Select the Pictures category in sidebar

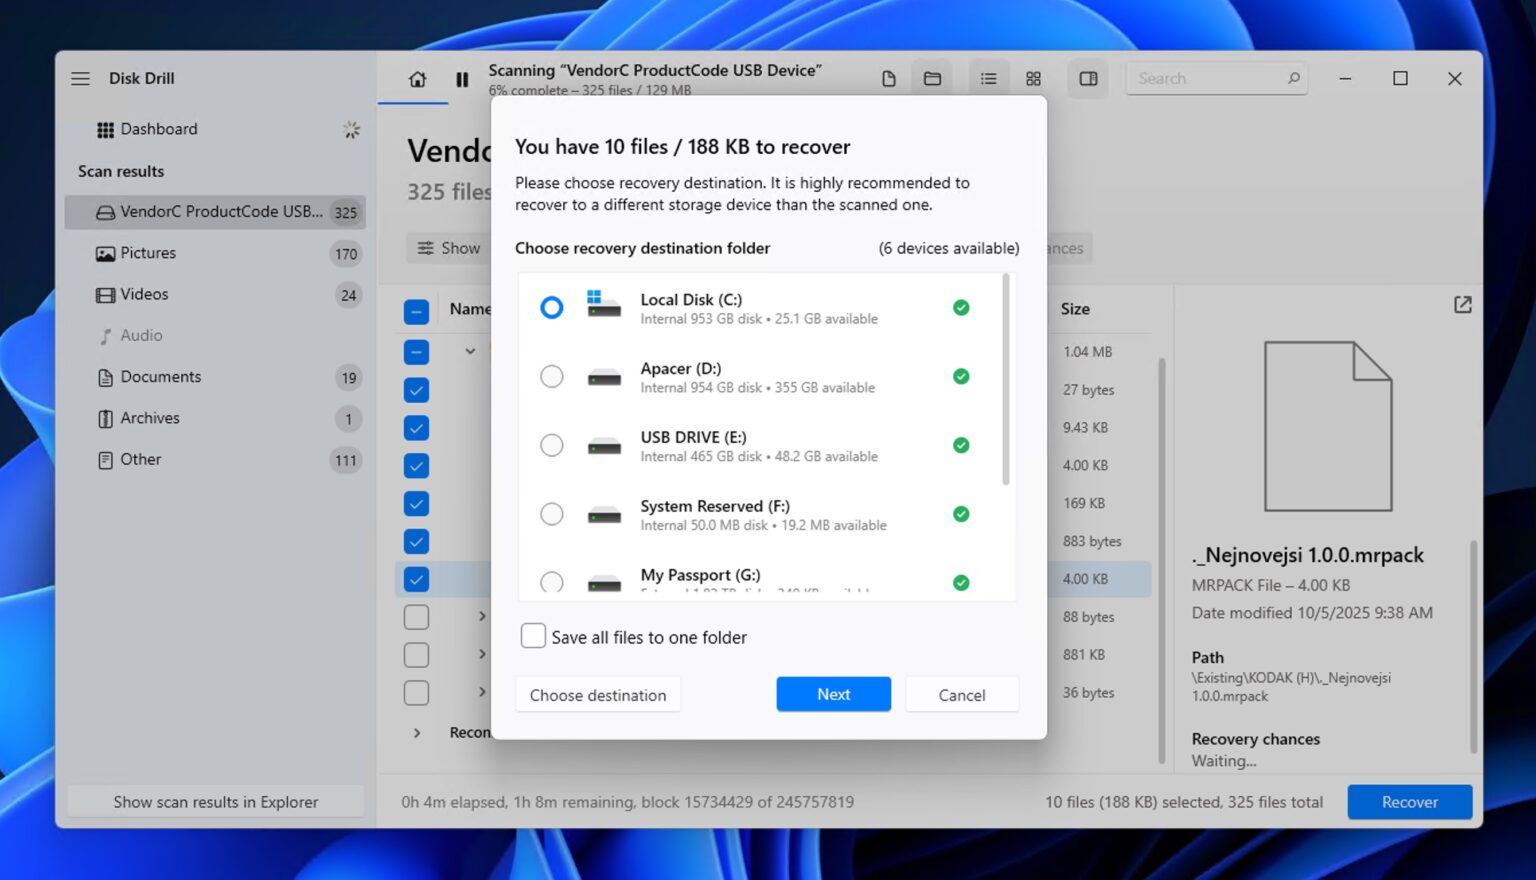(x=148, y=253)
